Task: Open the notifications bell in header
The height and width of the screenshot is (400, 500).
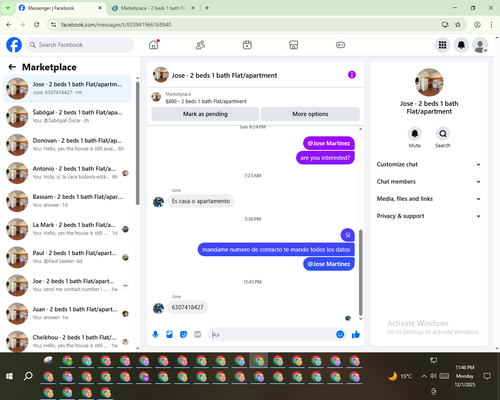Action: coord(461,45)
